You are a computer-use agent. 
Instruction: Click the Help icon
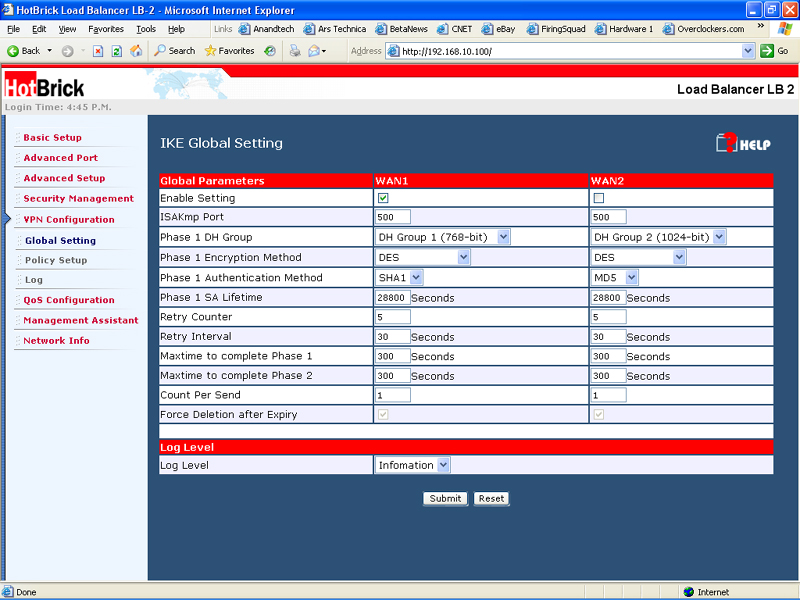pyautogui.click(x=743, y=143)
